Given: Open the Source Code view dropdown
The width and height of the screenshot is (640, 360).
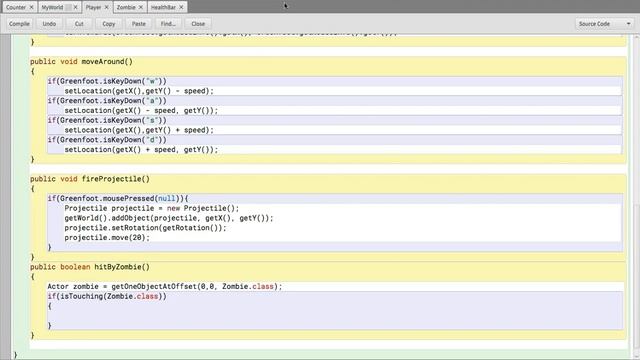Looking at the screenshot, I should [604, 24].
